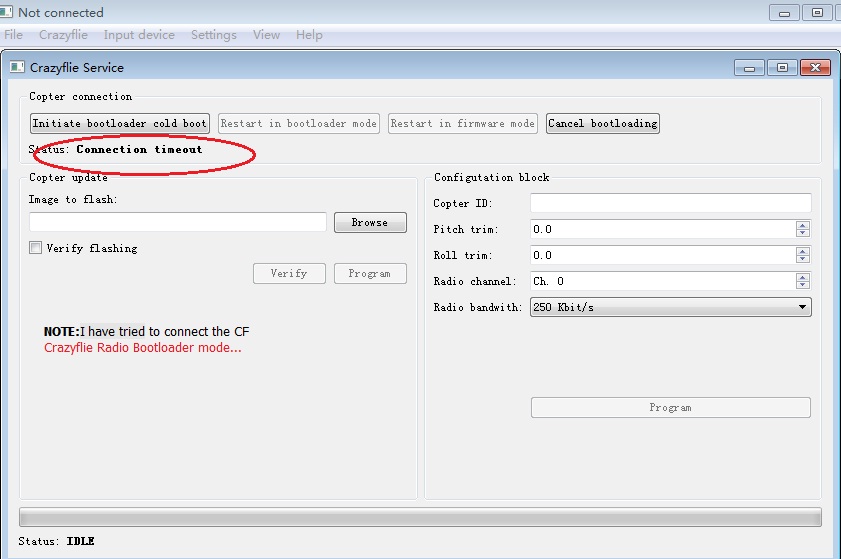
Task: Click the Copter ID input field
Action: coord(670,203)
